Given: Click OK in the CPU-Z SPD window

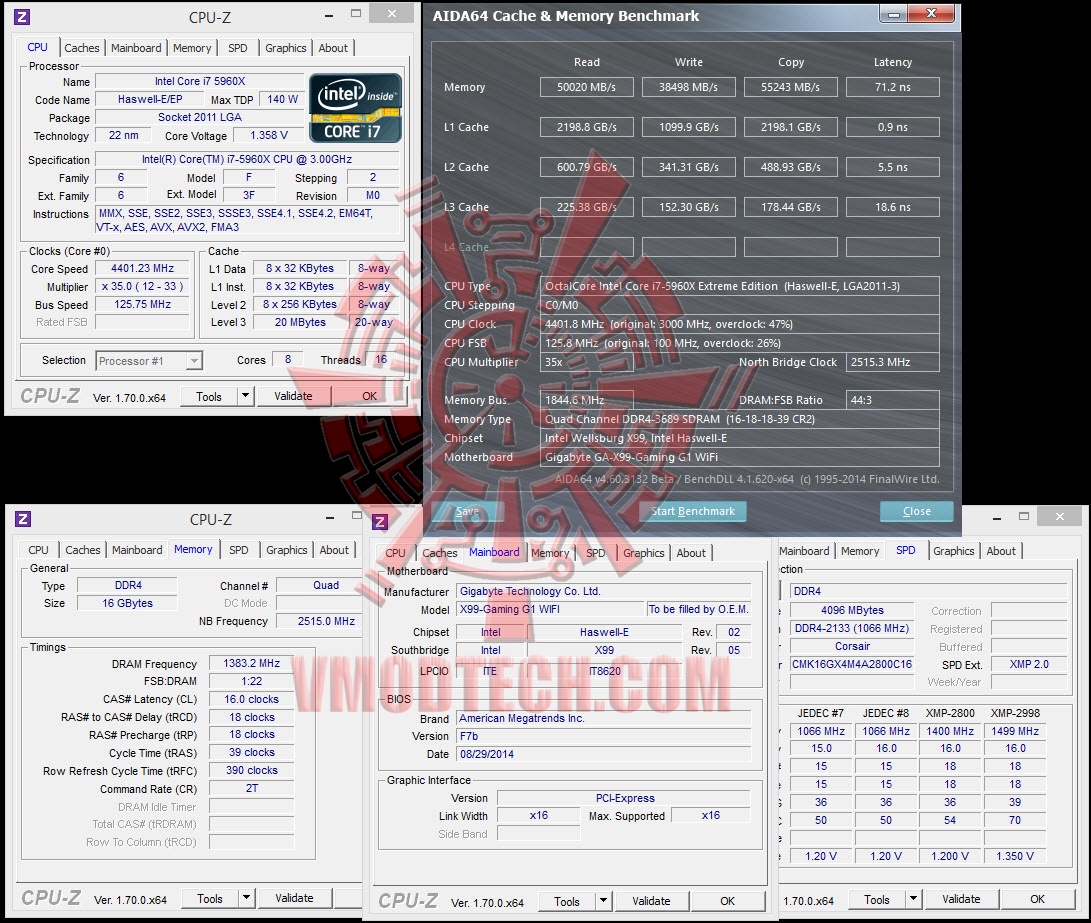Looking at the screenshot, I should (x=1037, y=899).
